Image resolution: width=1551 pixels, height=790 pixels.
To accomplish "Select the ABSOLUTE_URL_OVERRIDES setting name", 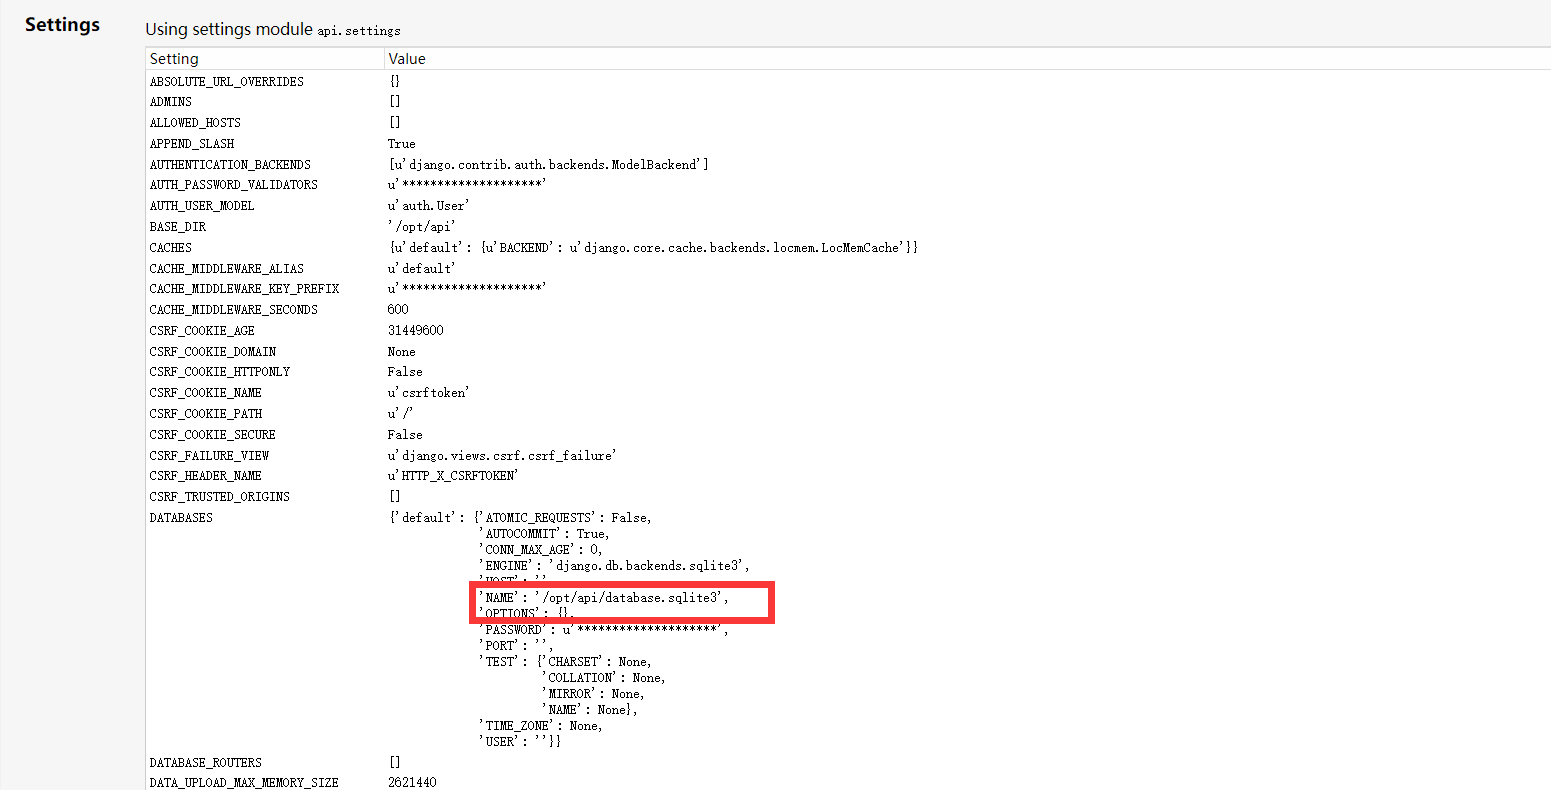I will pos(227,81).
